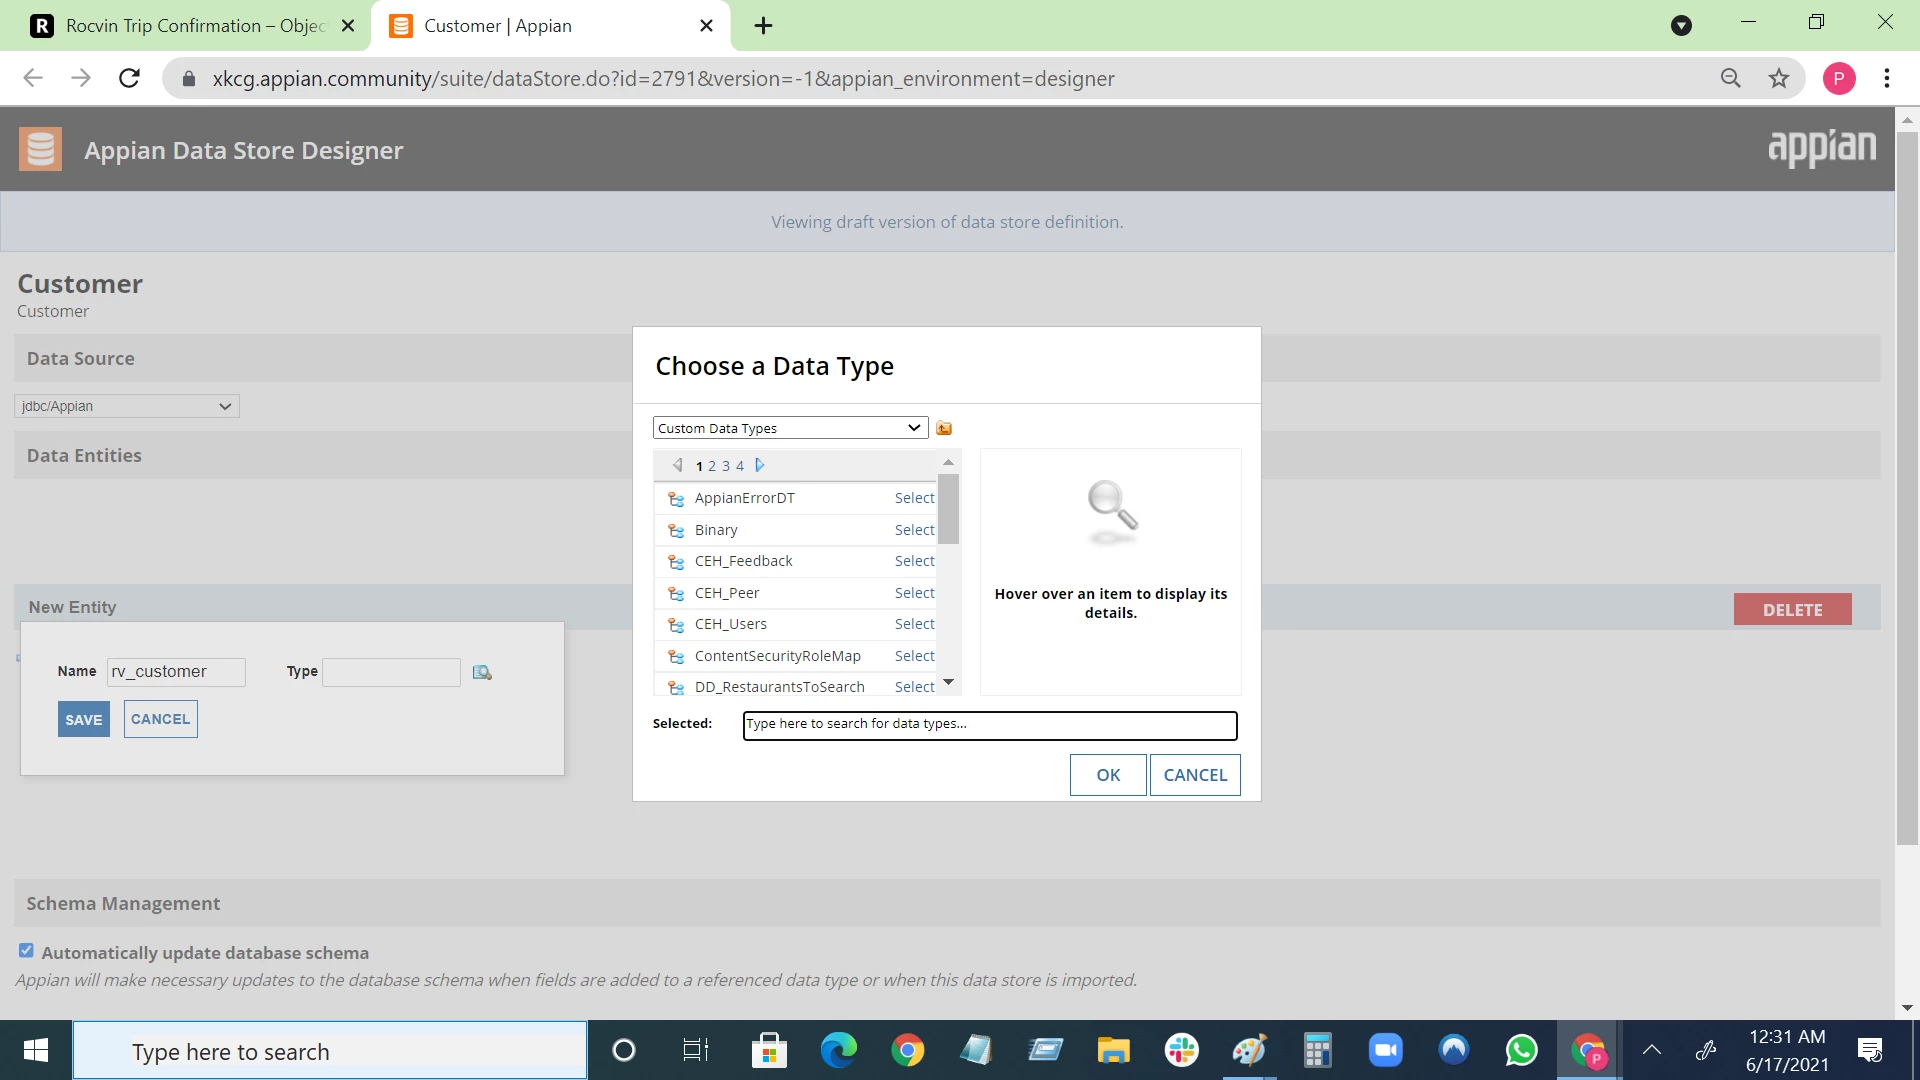
Task: Open File Explorer from the taskbar
Action: (x=1113, y=1050)
